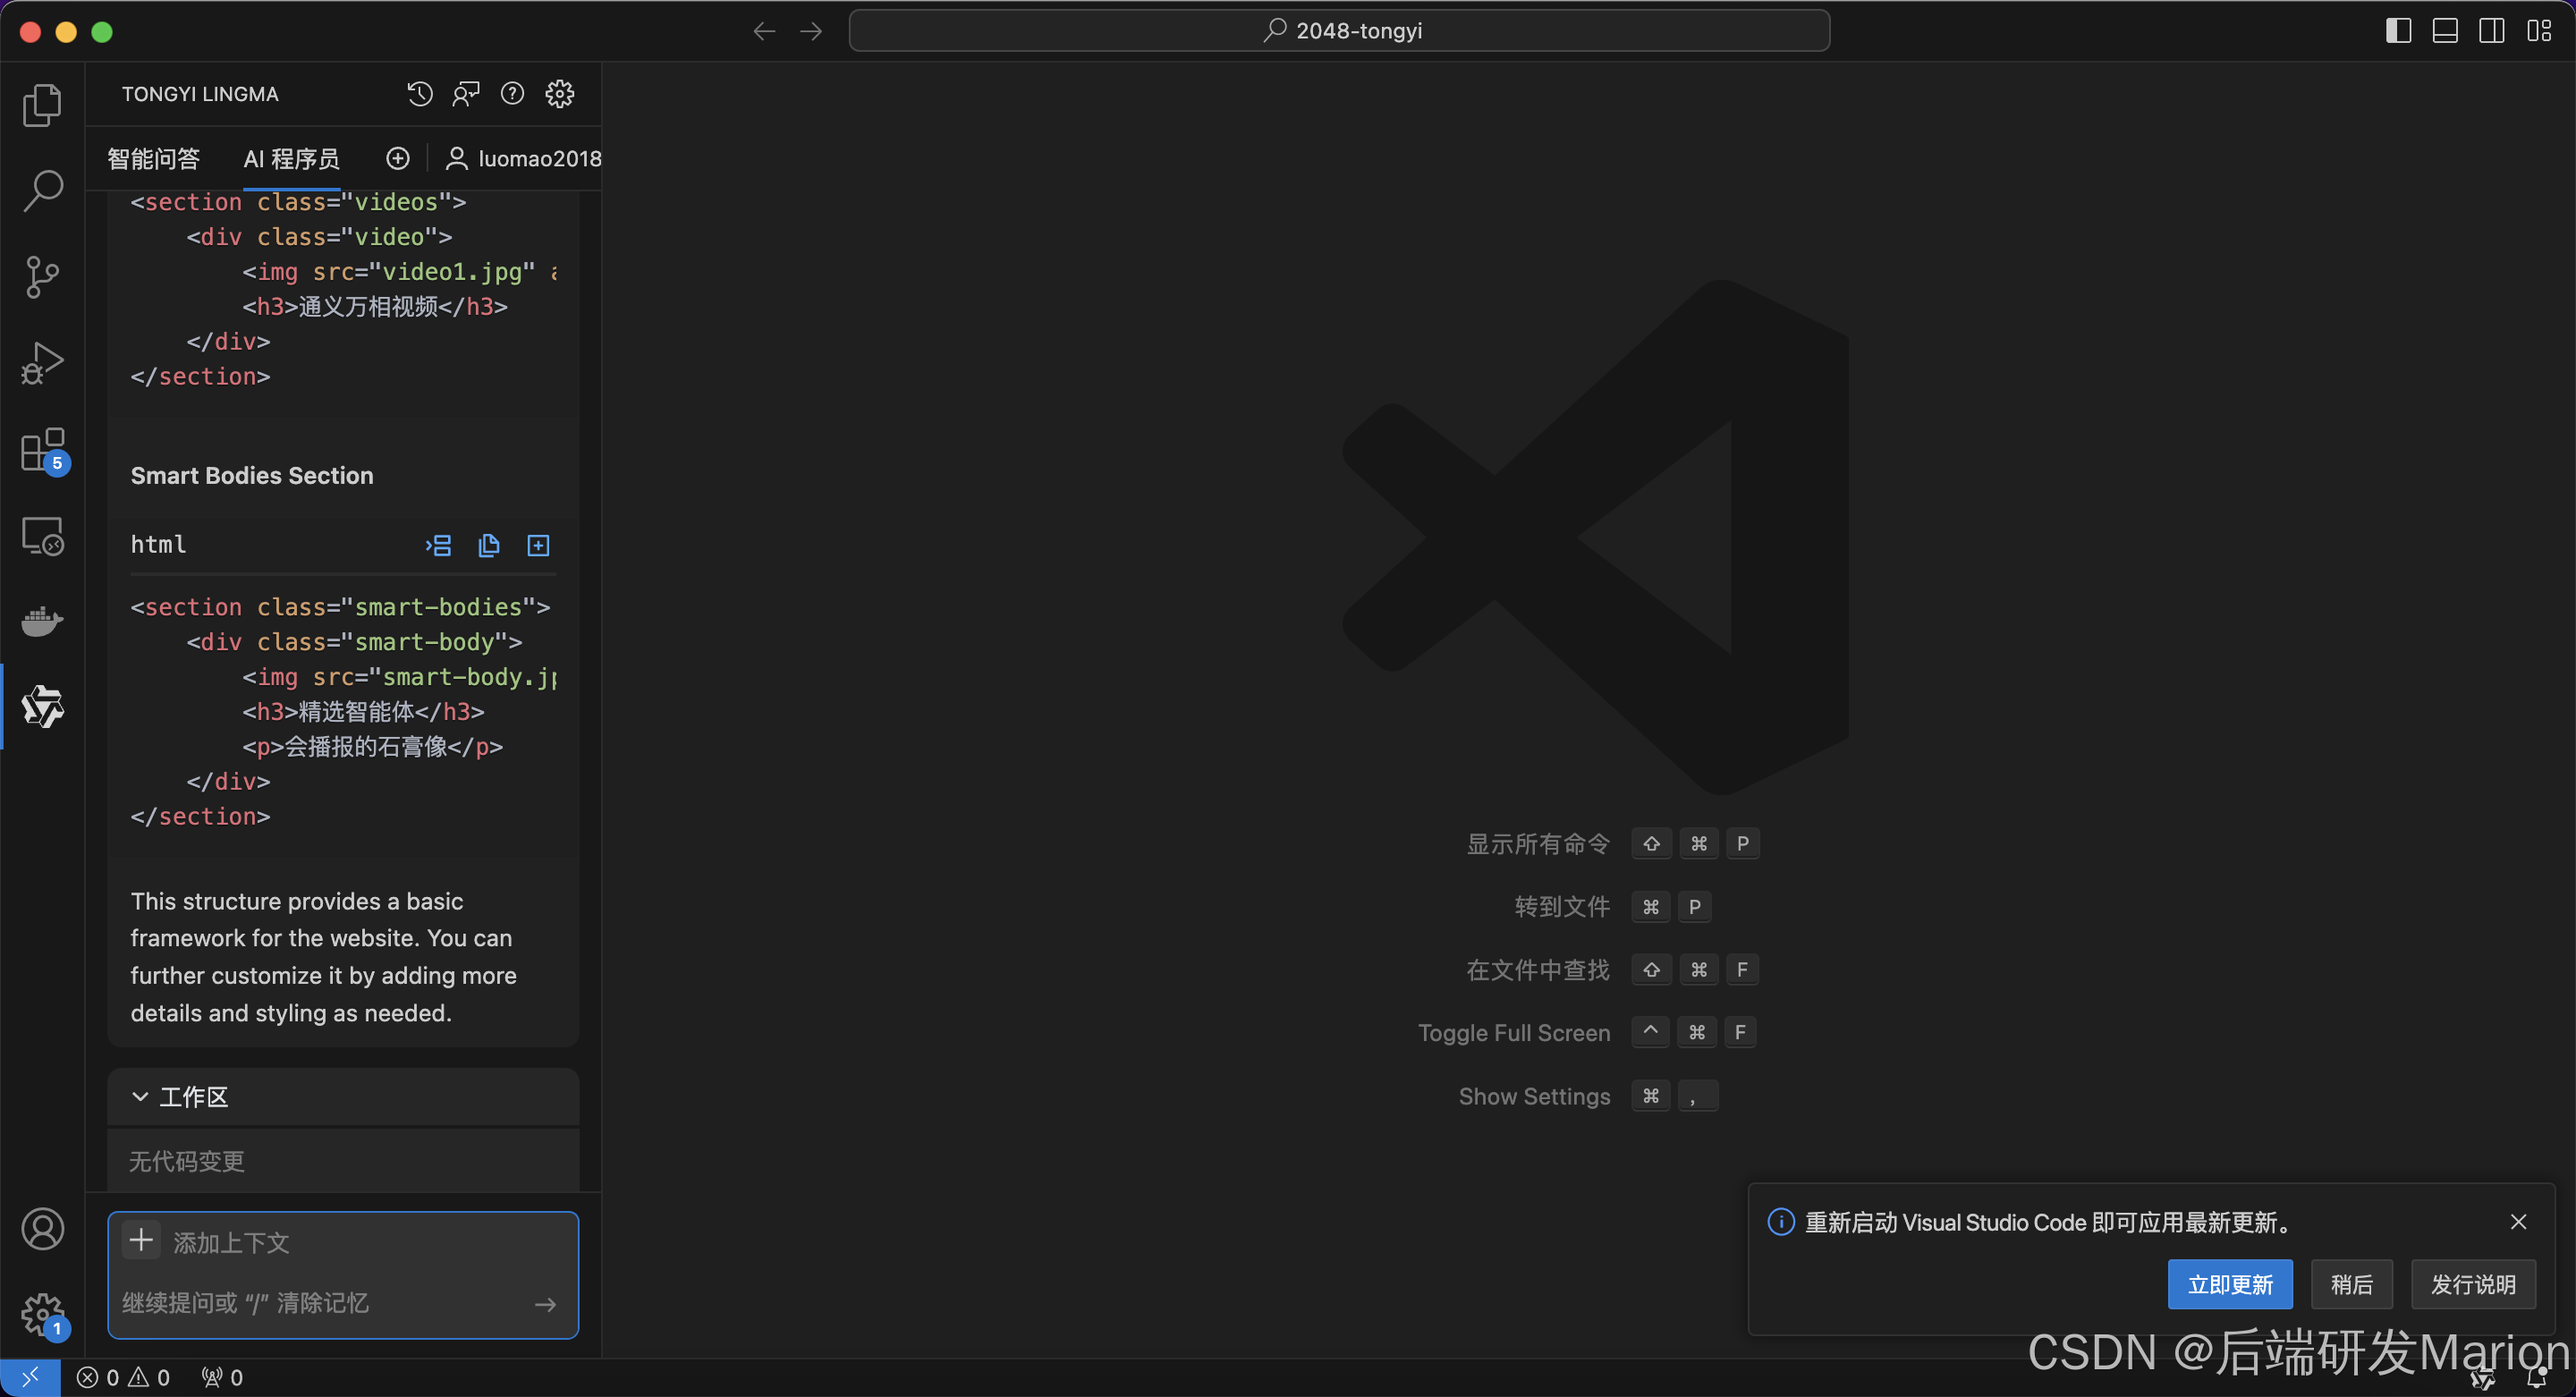Collapse the 工作区 section
The image size is (2576, 1397).
point(141,1097)
